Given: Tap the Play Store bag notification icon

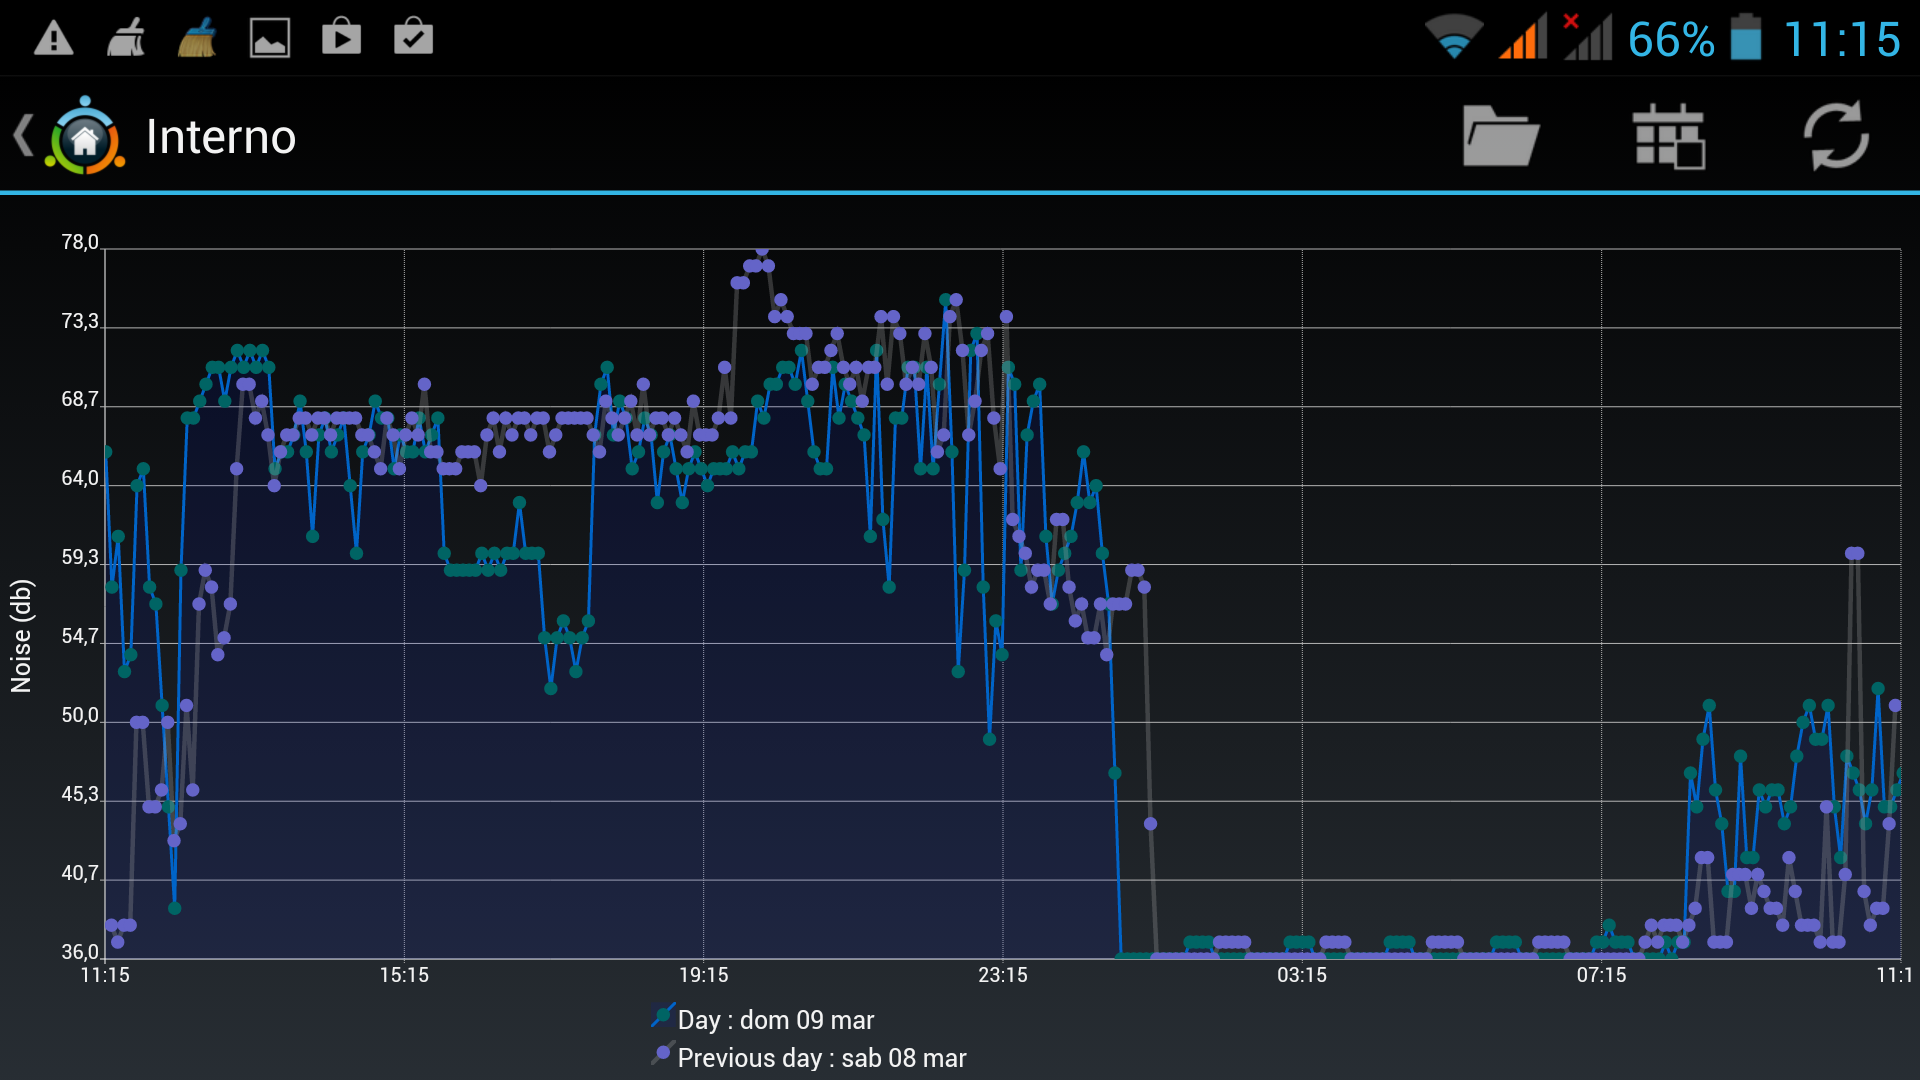Looking at the screenshot, I should [x=341, y=39].
